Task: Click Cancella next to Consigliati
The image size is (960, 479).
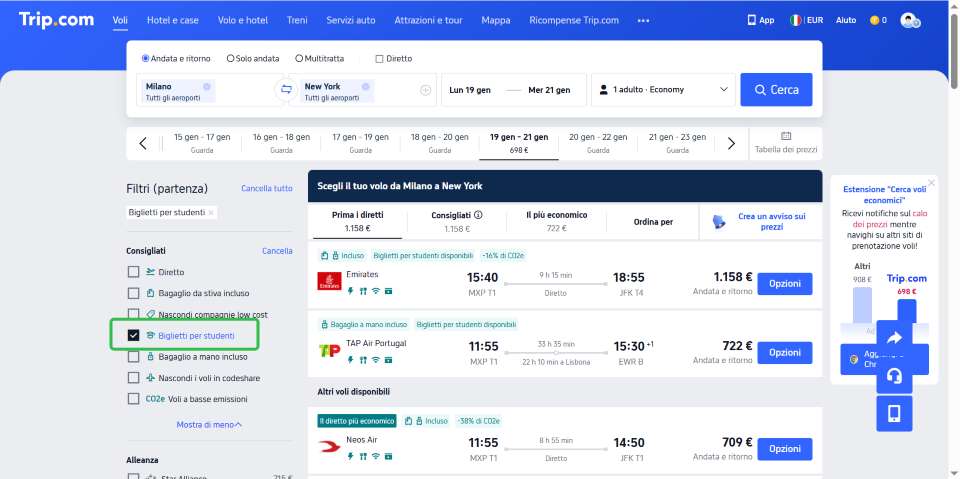Action: click(277, 251)
